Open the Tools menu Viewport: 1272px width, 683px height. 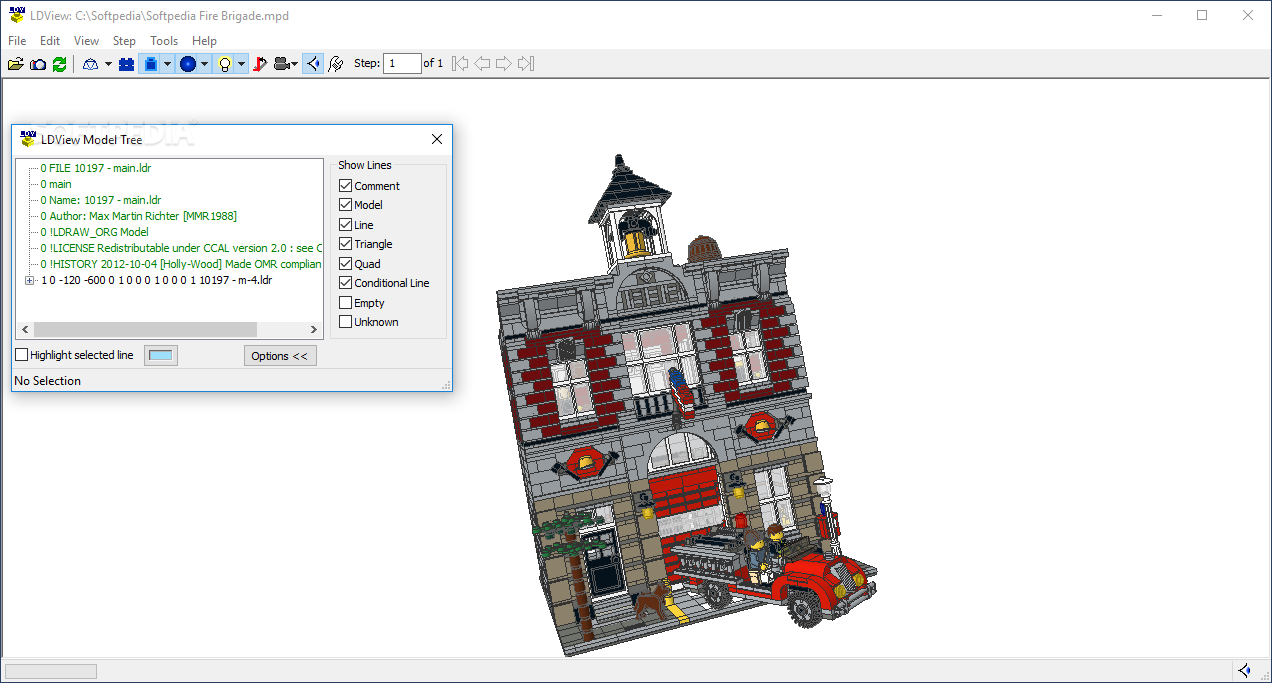click(164, 41)
